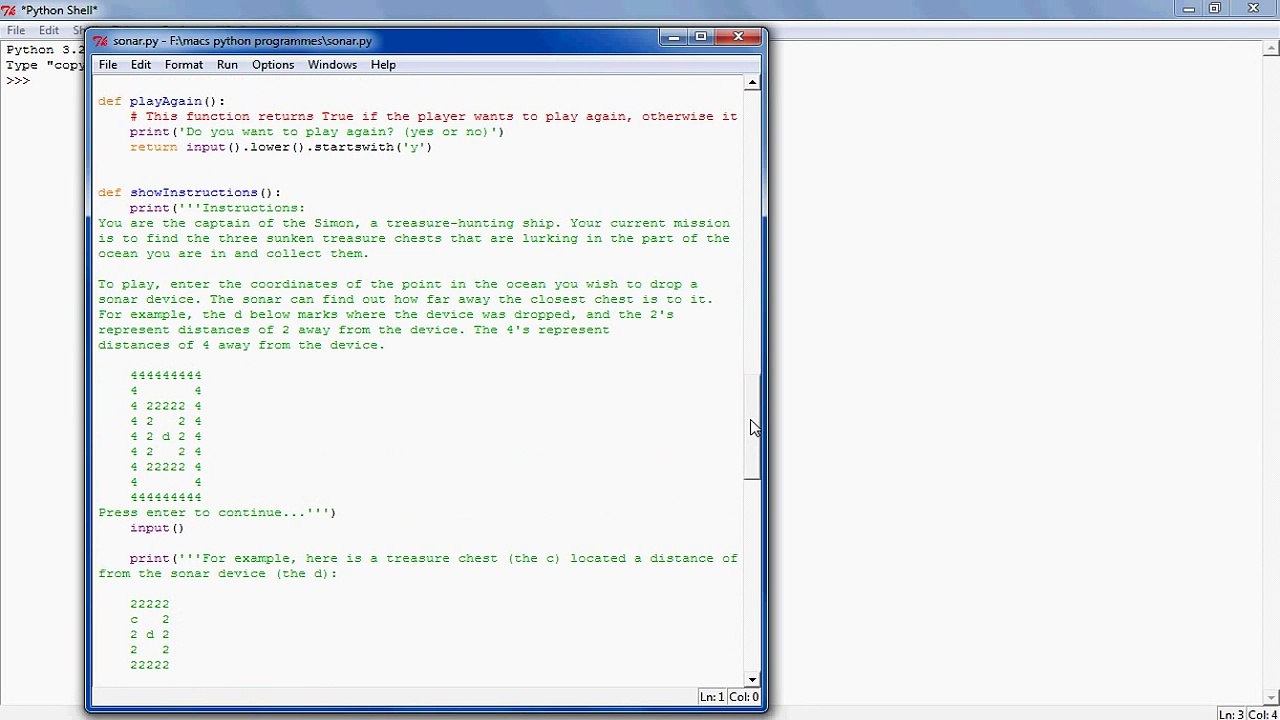
Task: Click the '>>>' prompt in Python Shell
Action: 17,80
